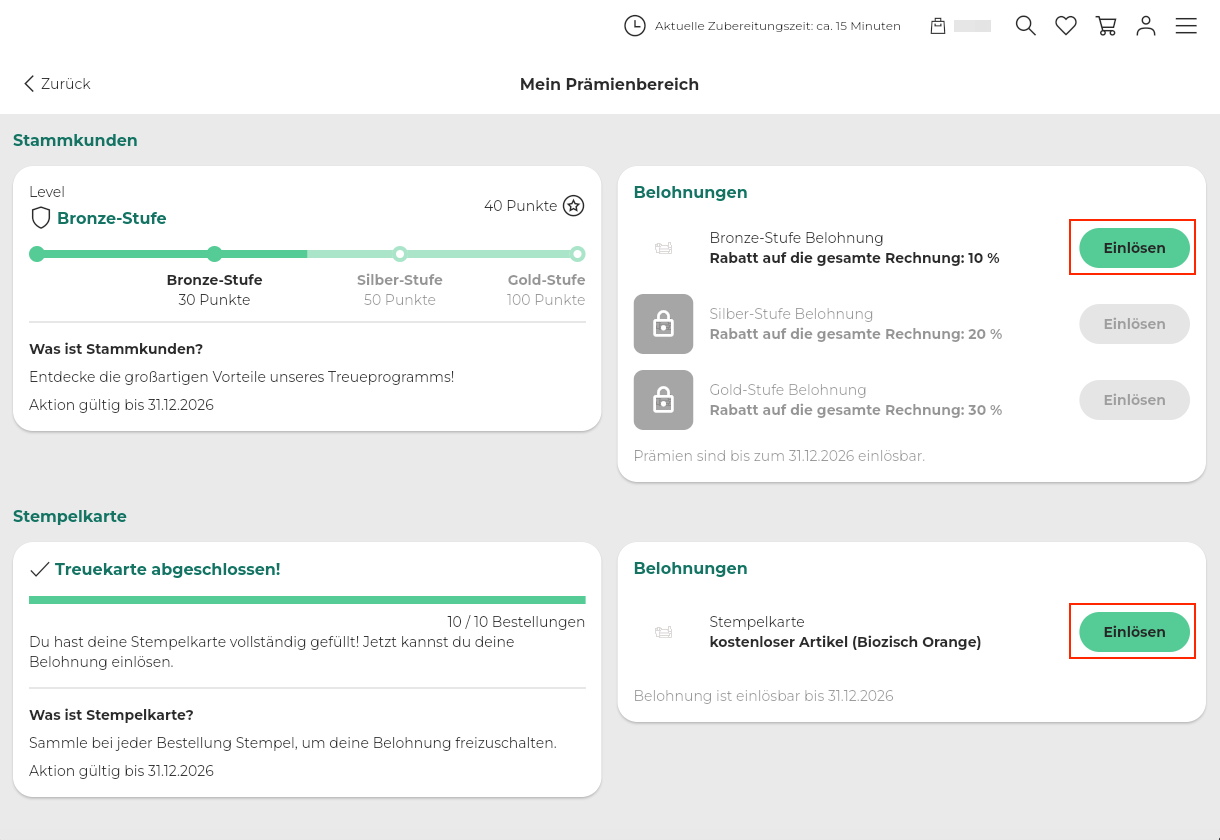
Task: Click the Treuekarte abgeschlossen checkmark icon
Action: [40, 569]
